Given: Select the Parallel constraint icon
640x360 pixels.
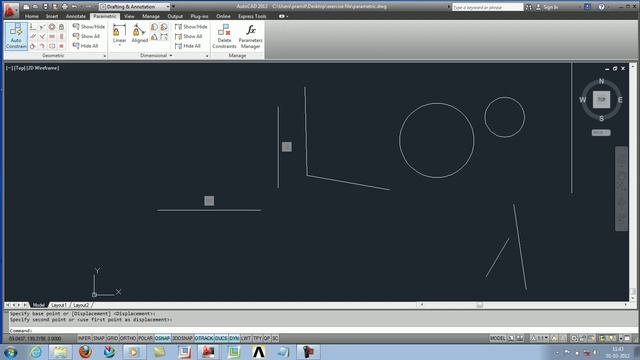Looking at the screenshot, I should pos(33,36).
